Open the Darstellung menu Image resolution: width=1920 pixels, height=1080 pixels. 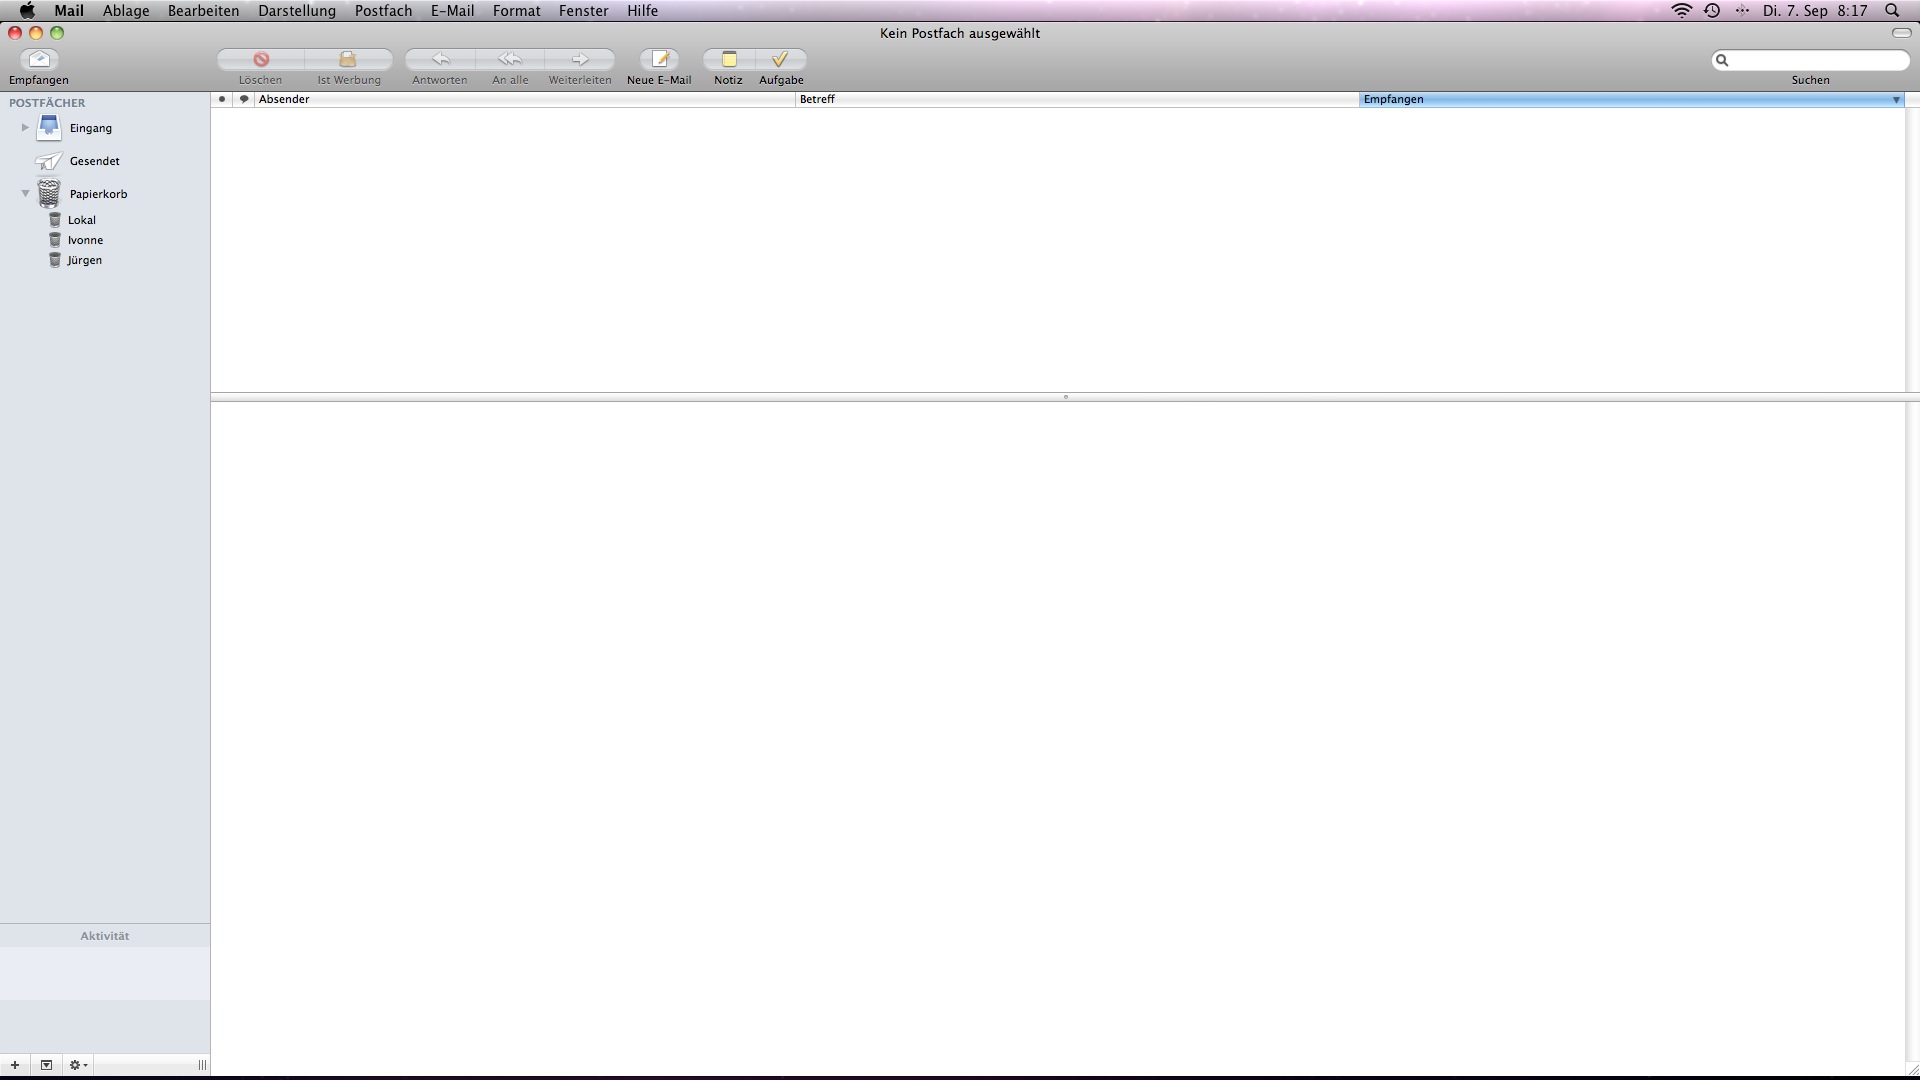[x=296, y=11]
